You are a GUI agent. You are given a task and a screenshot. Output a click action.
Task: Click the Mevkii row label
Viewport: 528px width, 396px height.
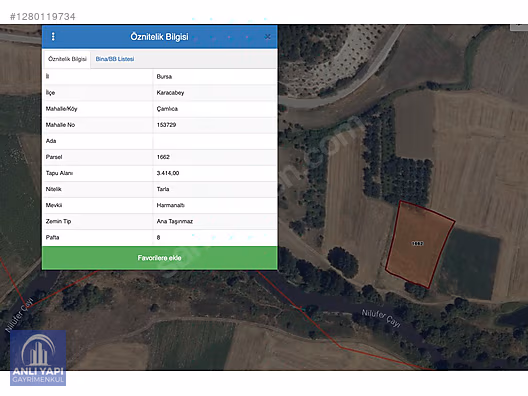54,205
